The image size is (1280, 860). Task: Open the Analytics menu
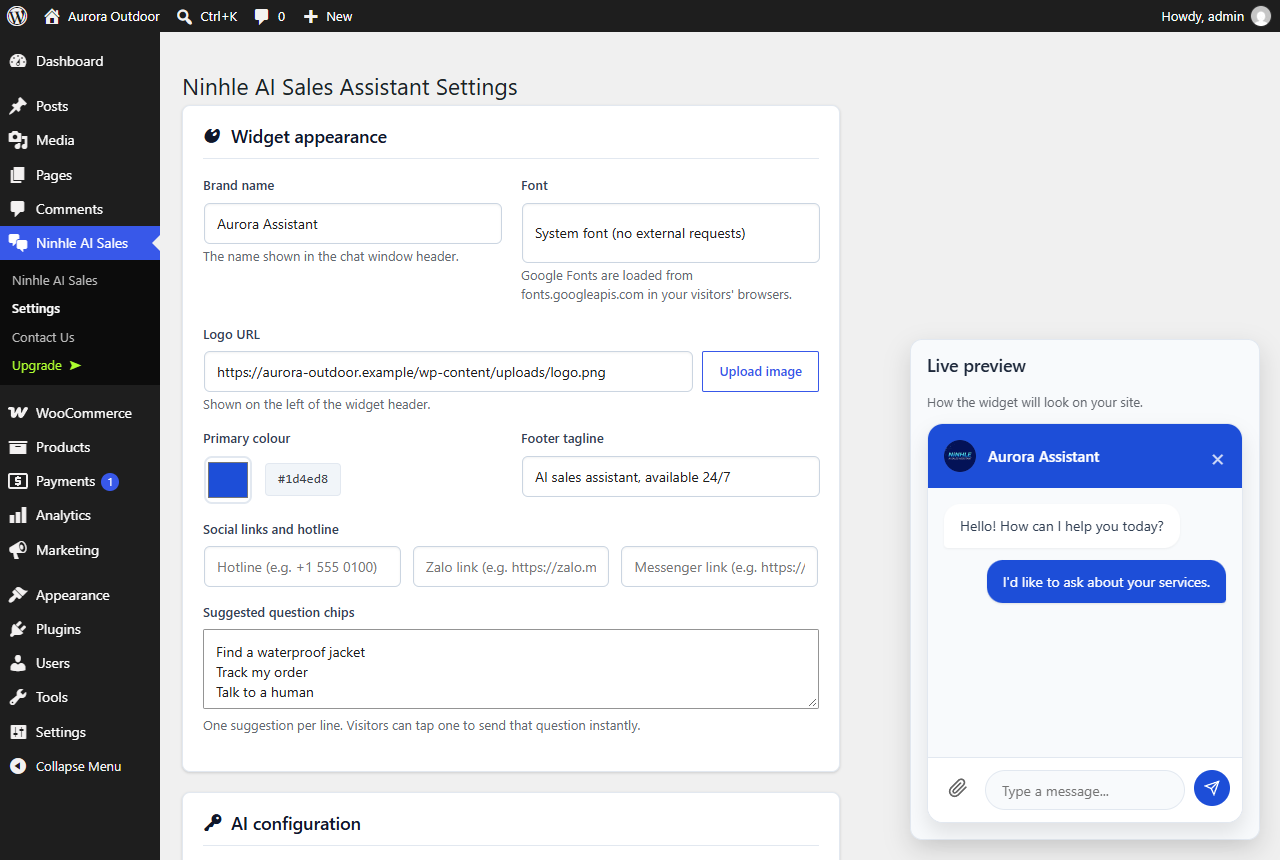tap(80, 515)
